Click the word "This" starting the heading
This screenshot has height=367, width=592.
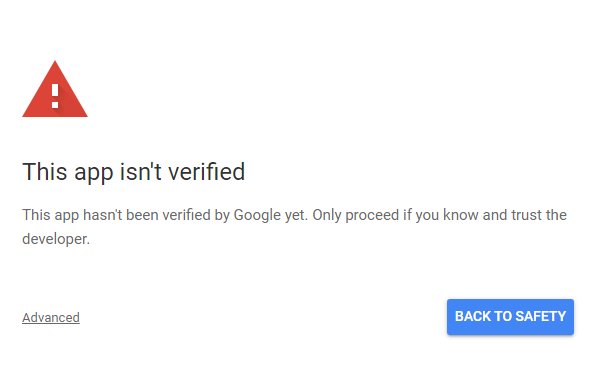(x=45, y=172)
